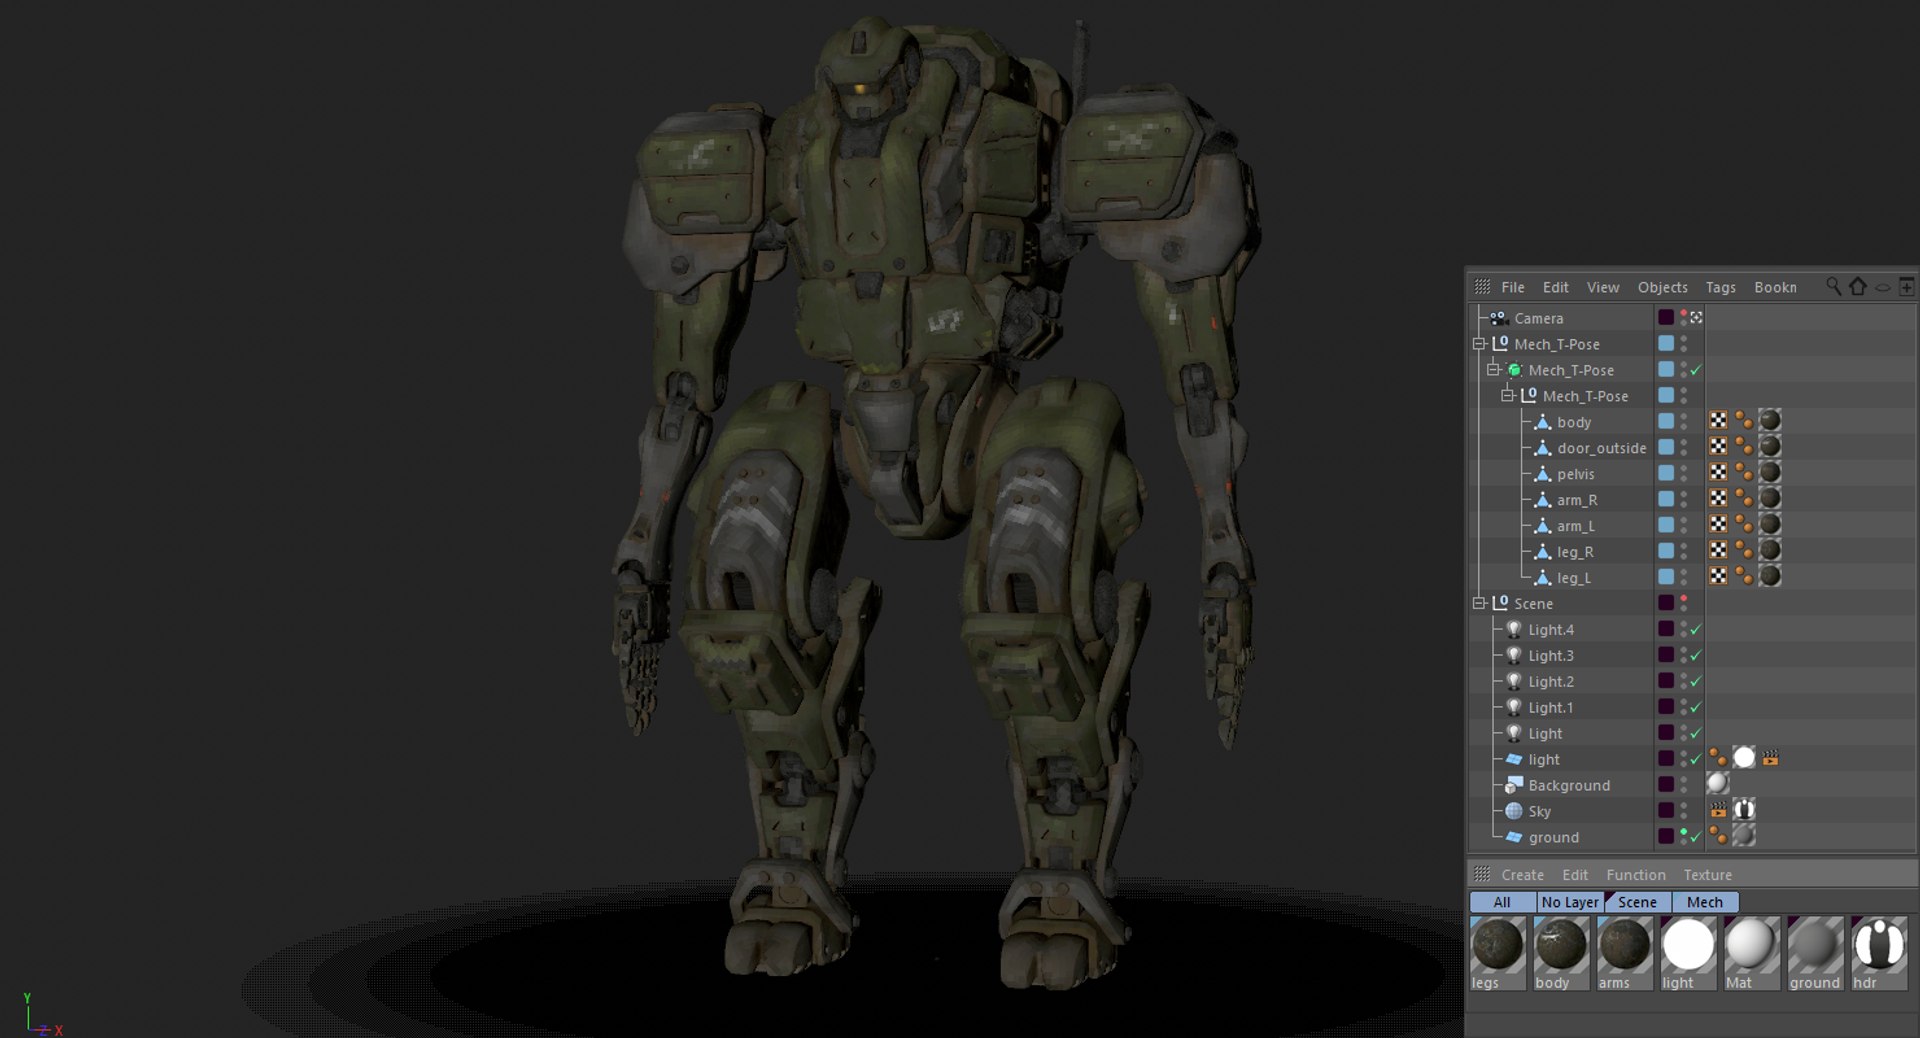Click the material tag sphere on pelvis row
This screenshot has width=1920, height=1038.
coord(1769,473)
